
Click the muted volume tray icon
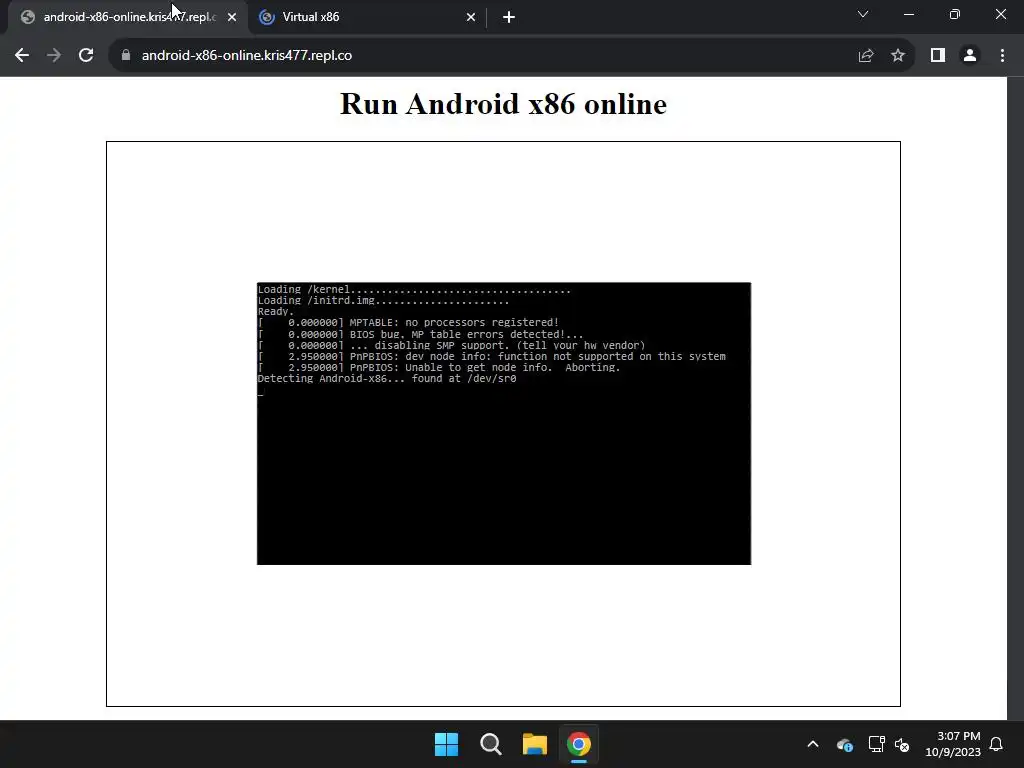pos(902,744)
